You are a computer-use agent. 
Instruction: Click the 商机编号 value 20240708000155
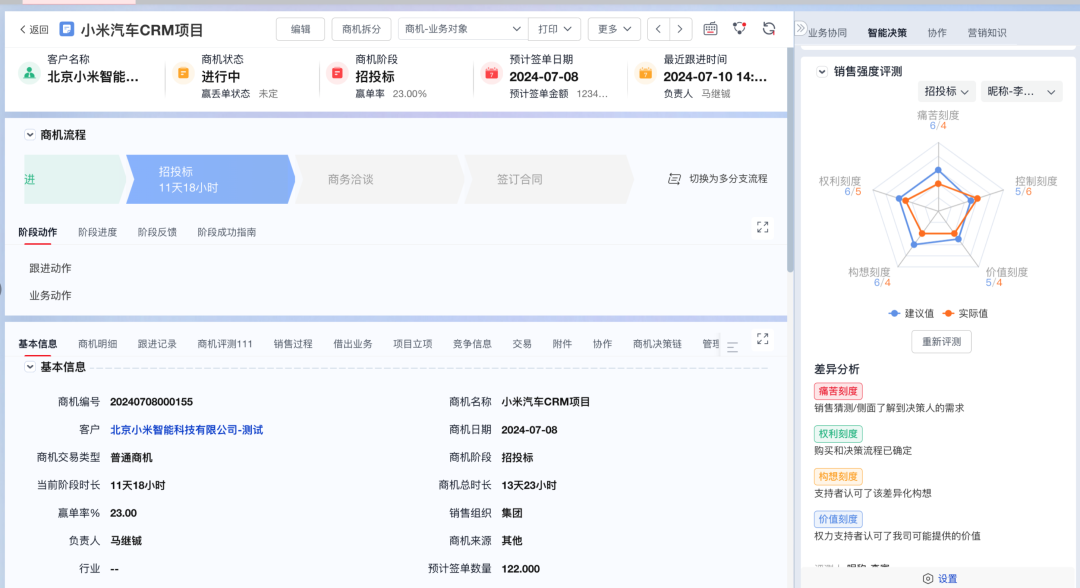click(x=152, y=401)
